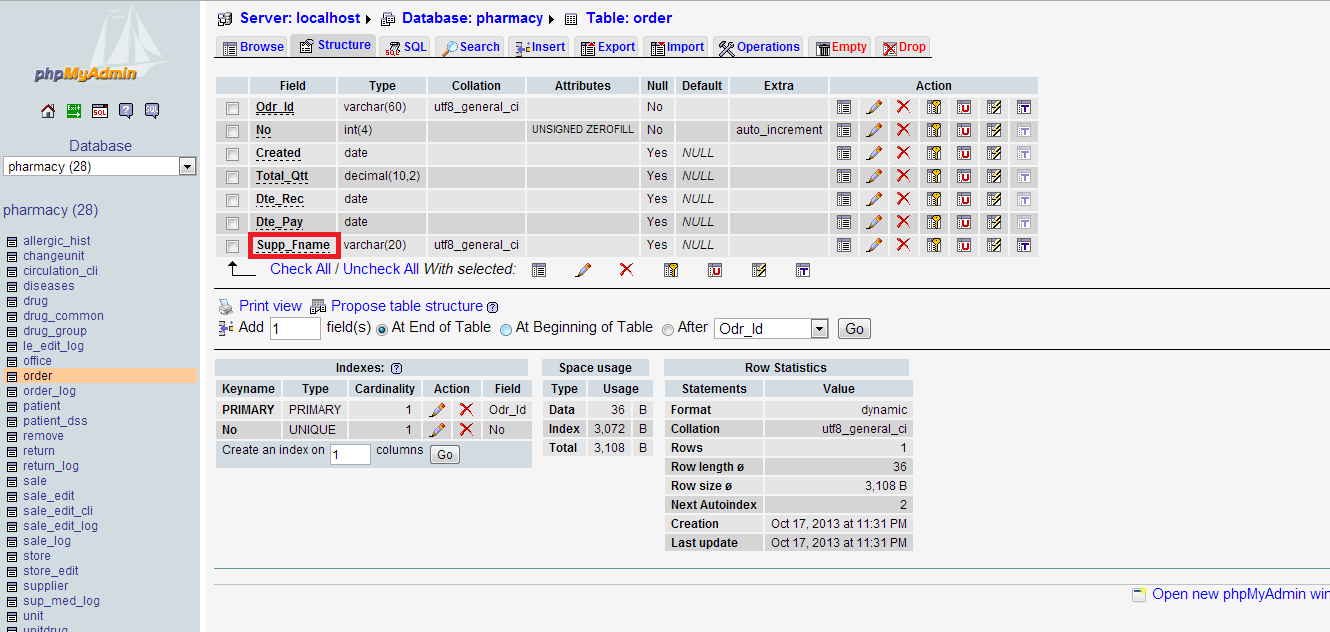The image size is (1330, 632).
Task: Open the Propose table structure link
Action: (x=407, y=306)
